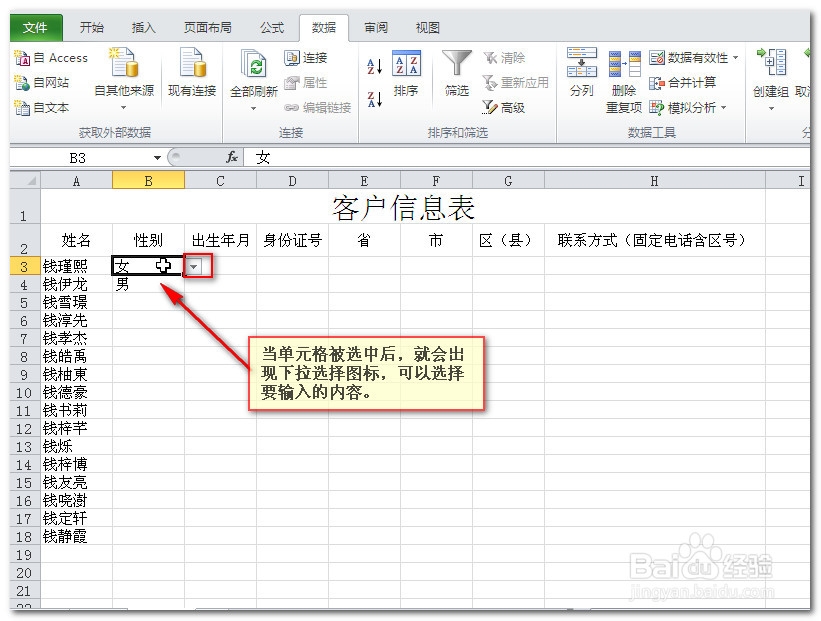Click the 创建组 group icon
This screenshot has height=621, width=821.
771,62
